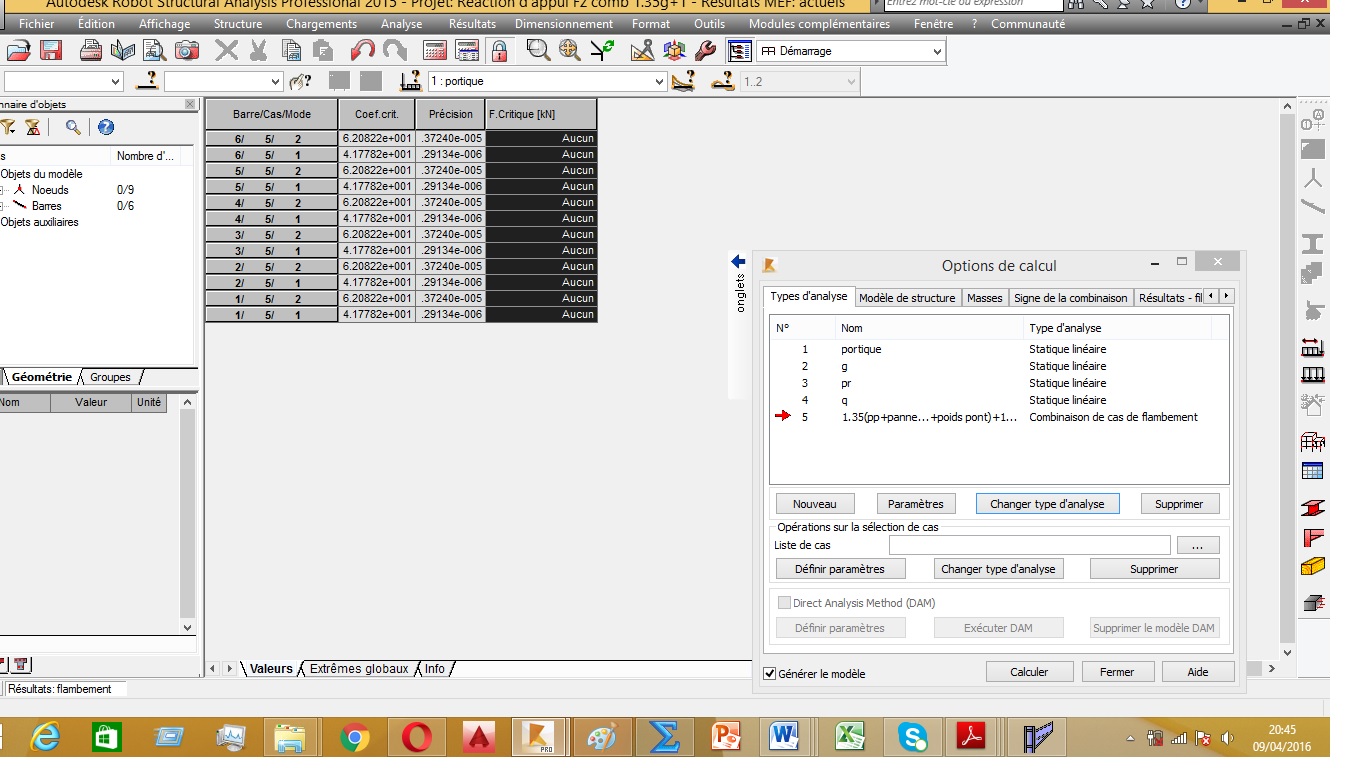Viewport: 1366px width, 768px height.
Task: Open the Chargements menu
Action: 321,24
